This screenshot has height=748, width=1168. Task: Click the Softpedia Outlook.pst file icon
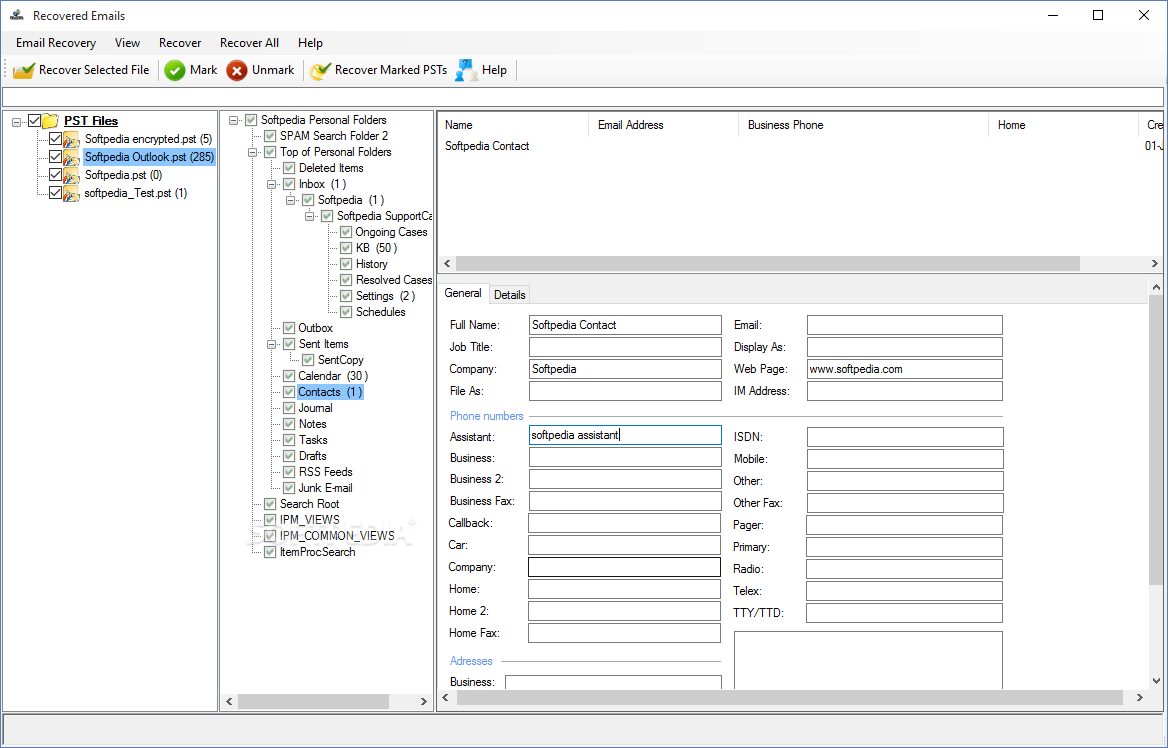click(72, 157)
